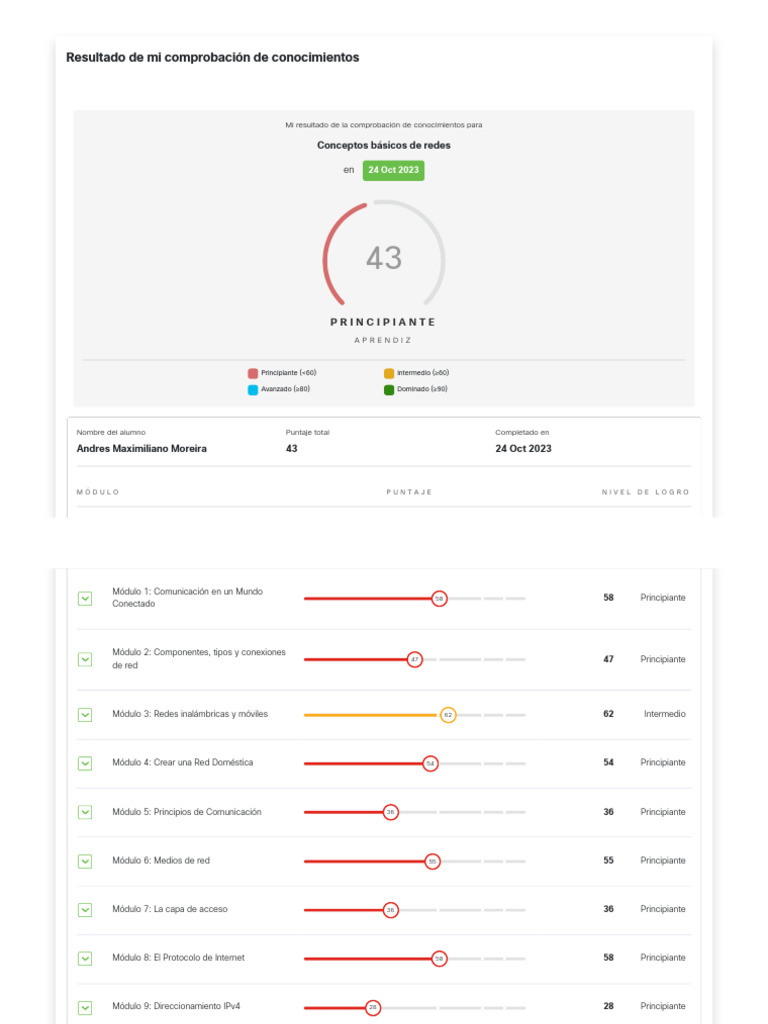
Task: Expand Módulo 8 El Protocolo de Internet
Action: 85,958
